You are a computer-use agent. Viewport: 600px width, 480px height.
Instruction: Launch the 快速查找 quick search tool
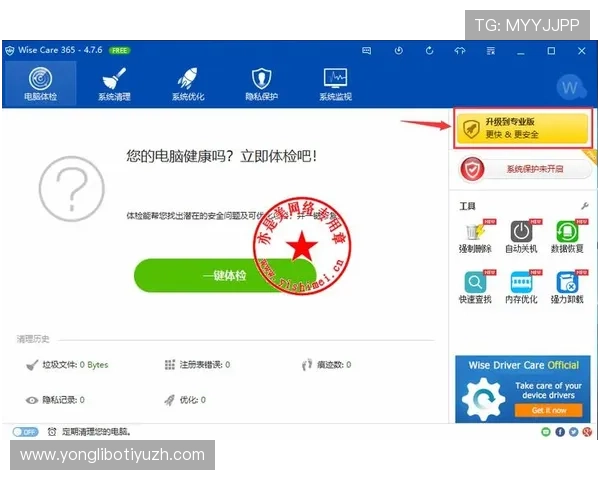point(475,287)
